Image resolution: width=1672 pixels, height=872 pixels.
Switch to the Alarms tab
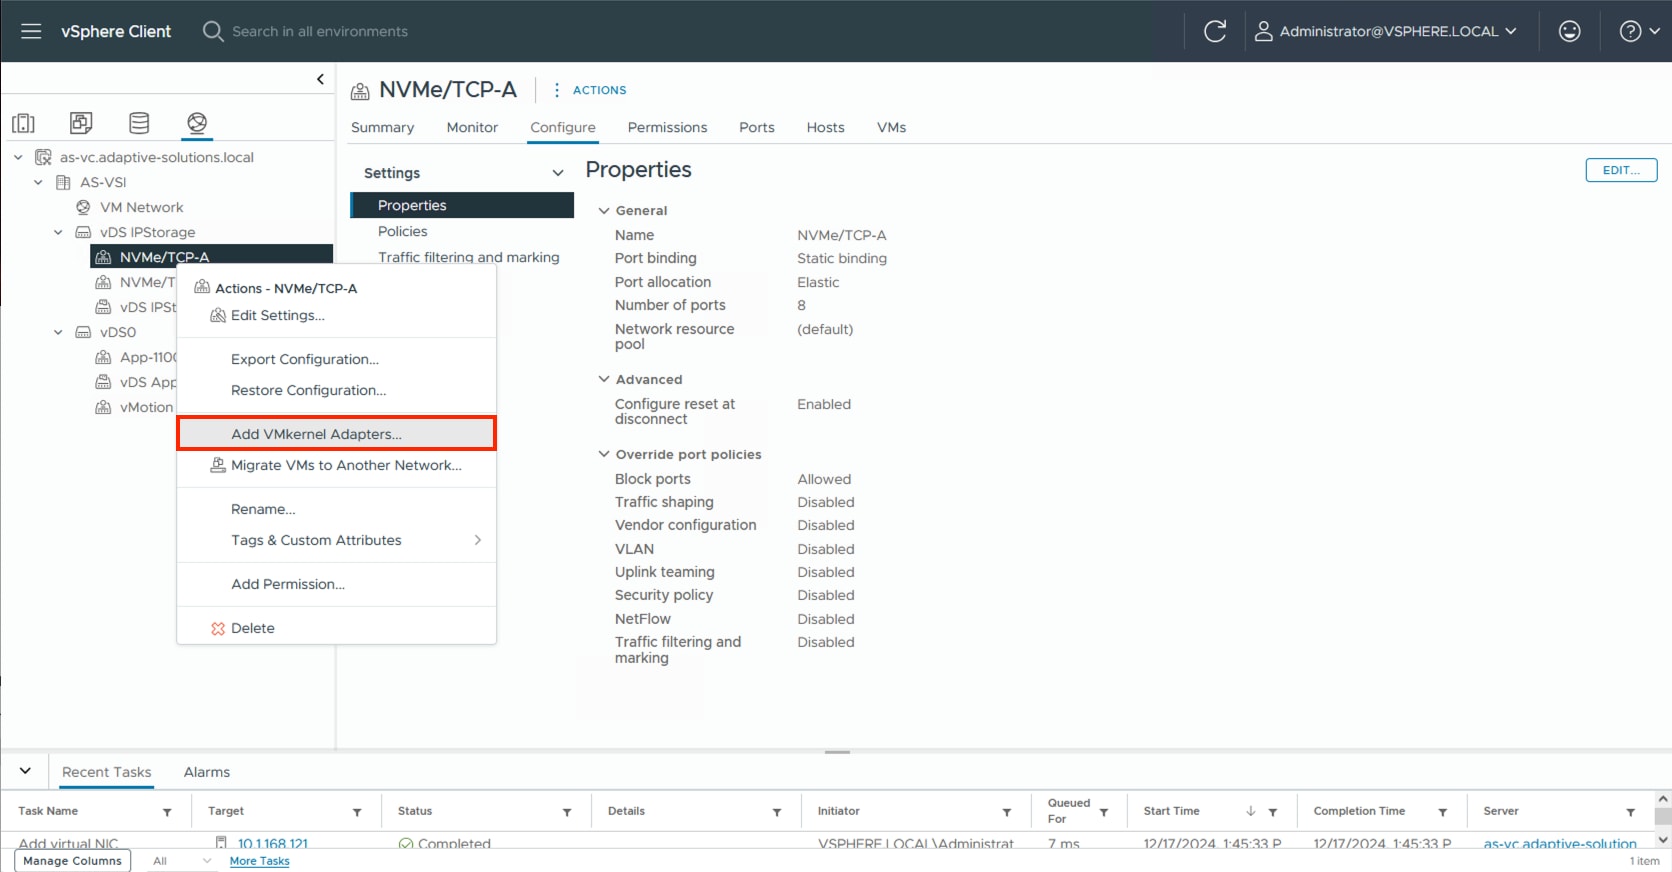[207, 772]
